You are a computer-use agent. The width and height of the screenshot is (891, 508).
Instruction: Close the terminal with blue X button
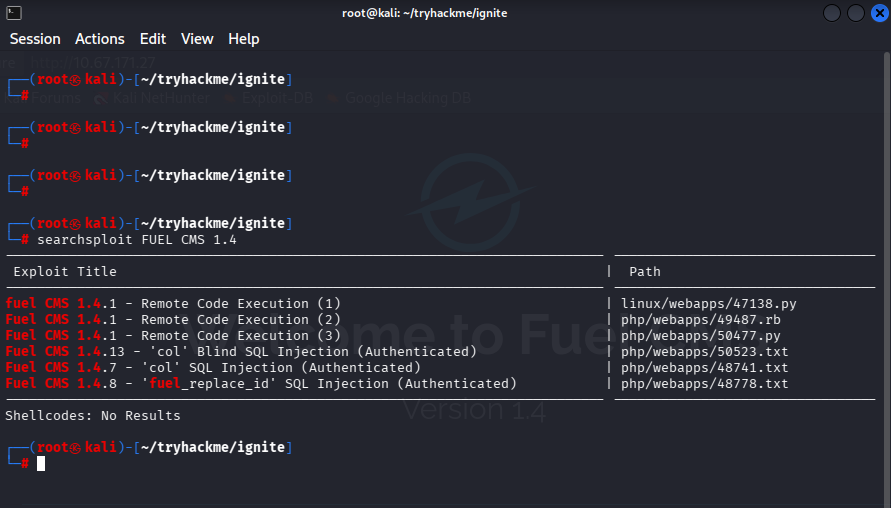pyautogui.click(x=880, y=13)
